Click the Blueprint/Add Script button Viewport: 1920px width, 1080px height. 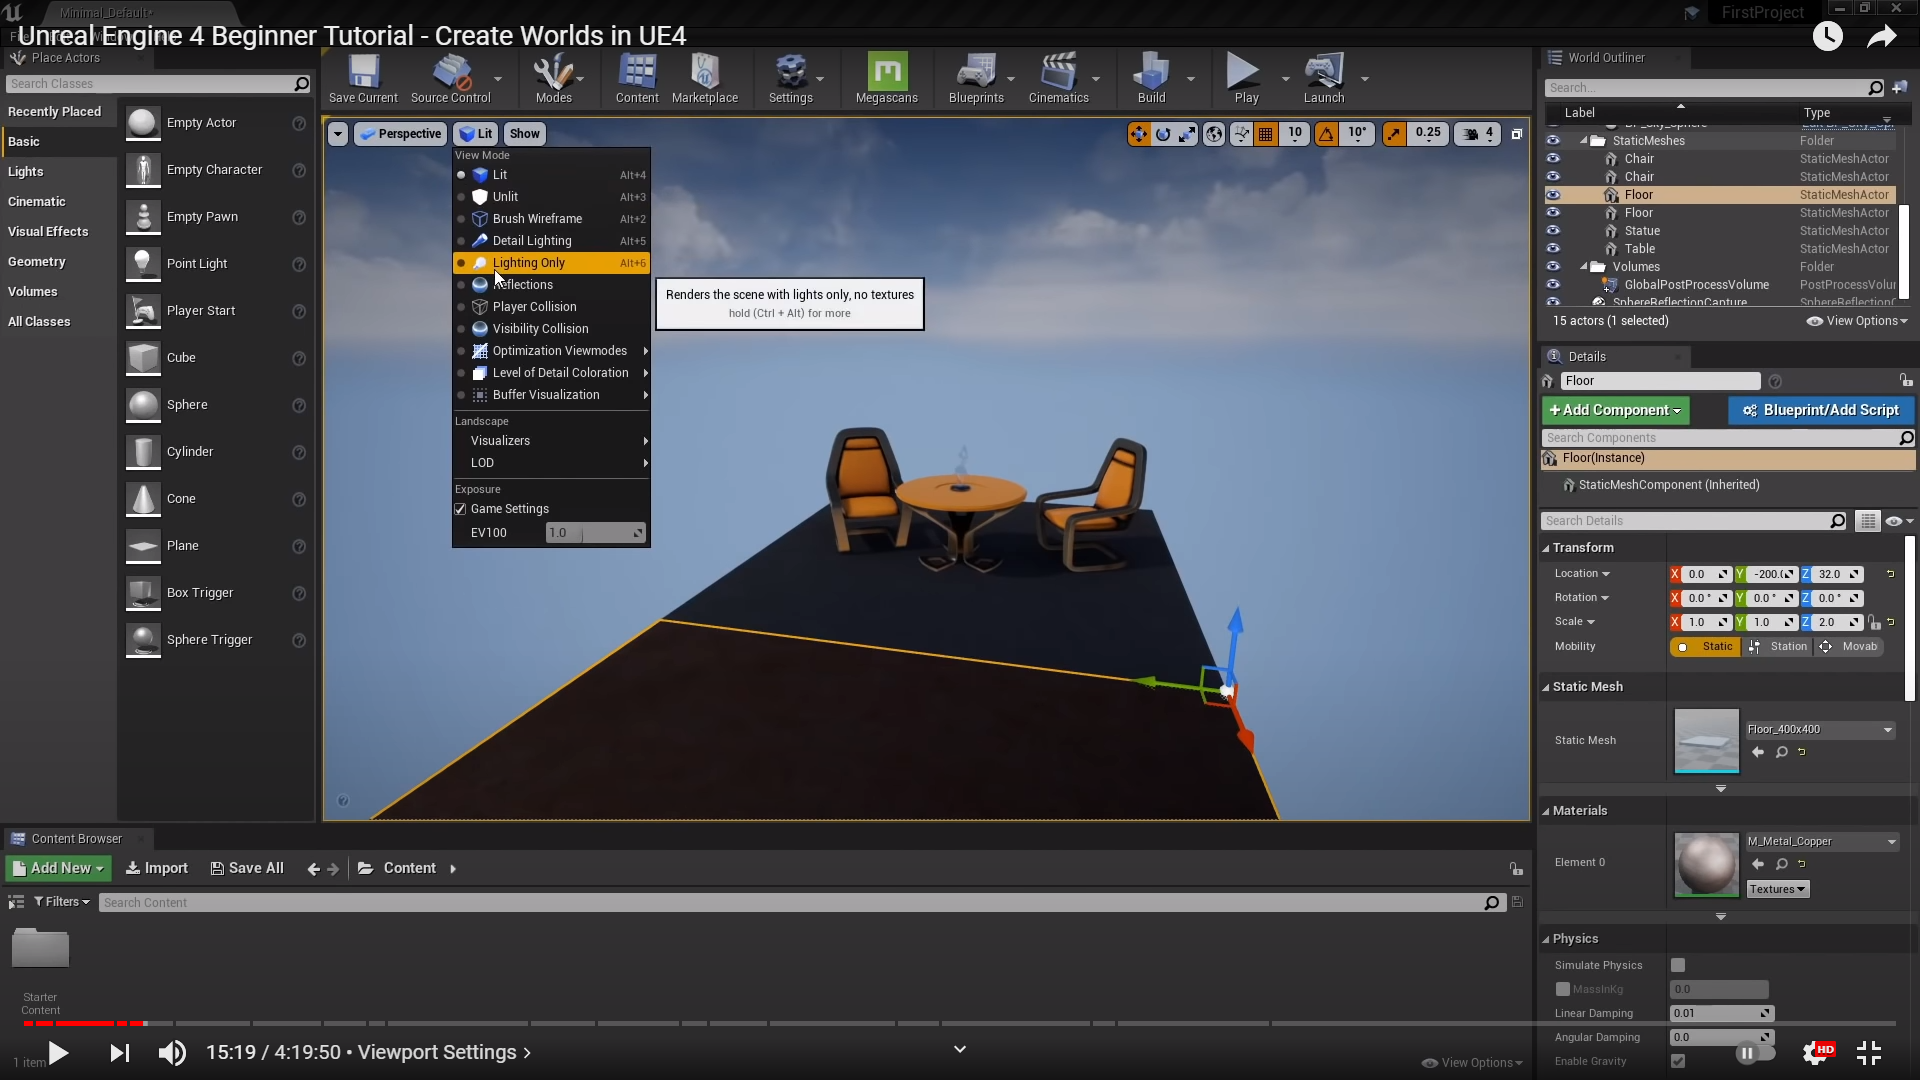click(1820, 410)
